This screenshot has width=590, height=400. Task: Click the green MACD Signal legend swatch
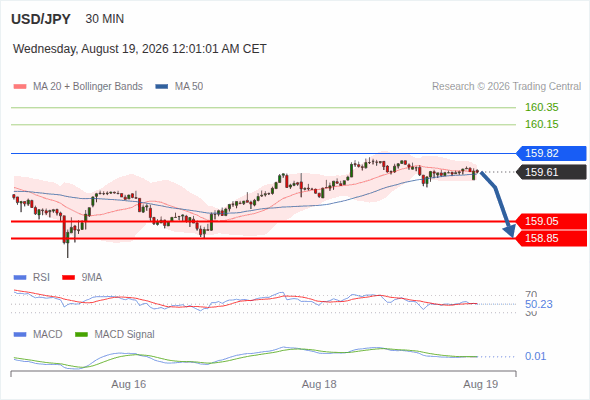tap(81, 335)
